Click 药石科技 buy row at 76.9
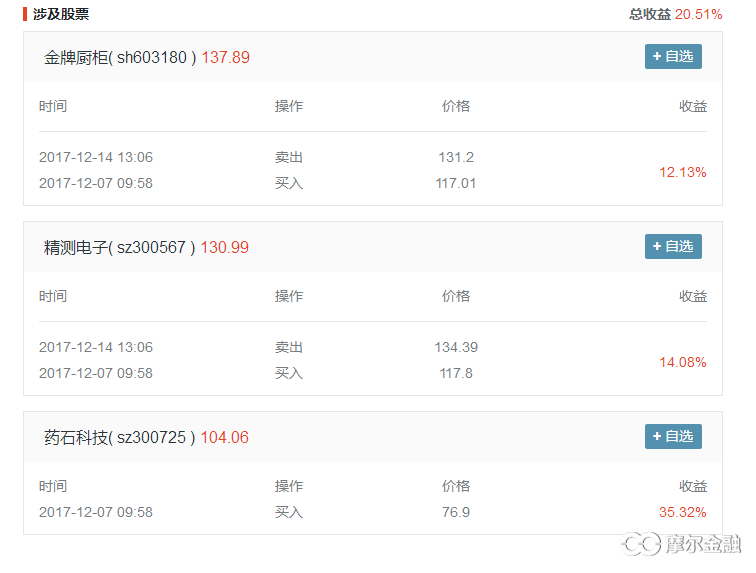Image resolution: width=756 pixels, height=573 pixels. [373, 512]
